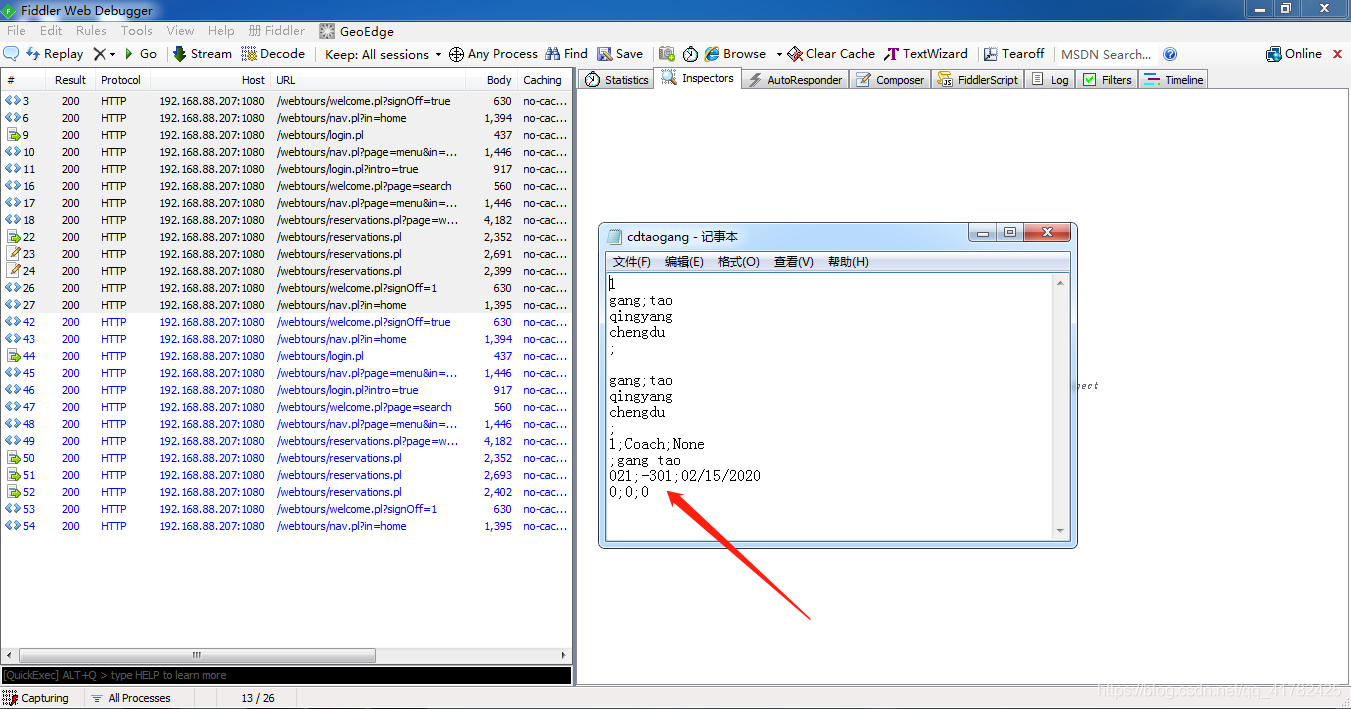
Task: Click the camera screenshot icon
Action: pyautogui.click(x=667, y=54)
